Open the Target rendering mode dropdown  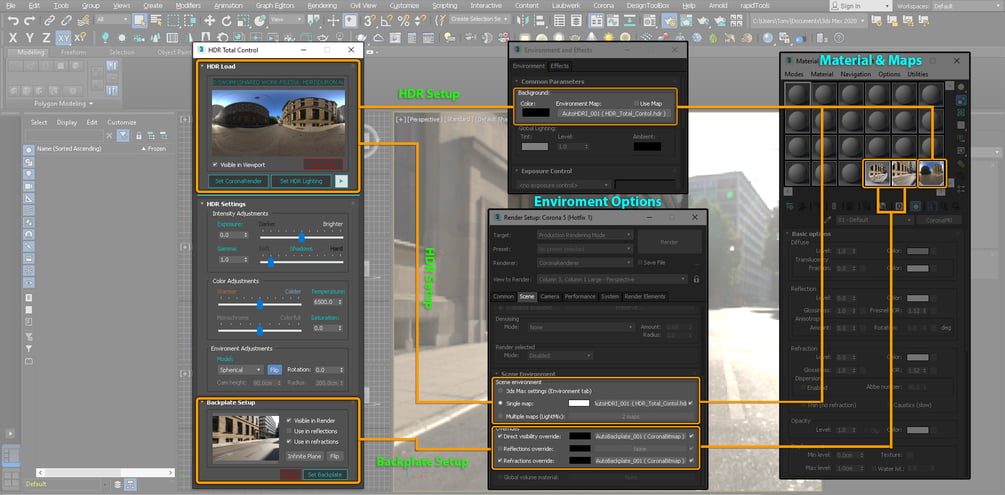pos(585,235)
